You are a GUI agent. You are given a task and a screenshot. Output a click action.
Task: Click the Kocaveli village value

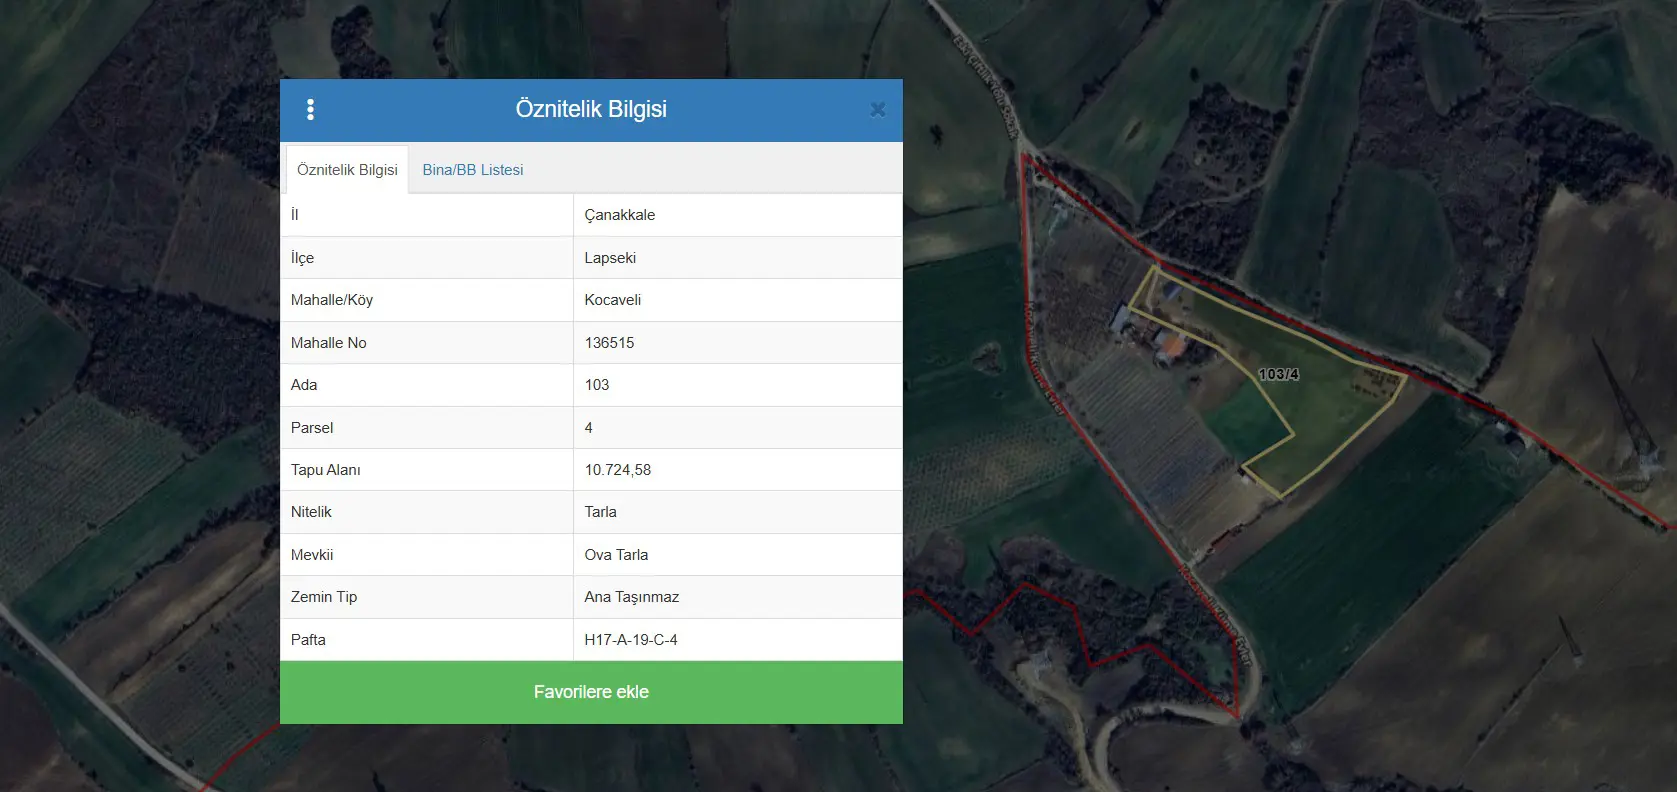click(613, 300)
